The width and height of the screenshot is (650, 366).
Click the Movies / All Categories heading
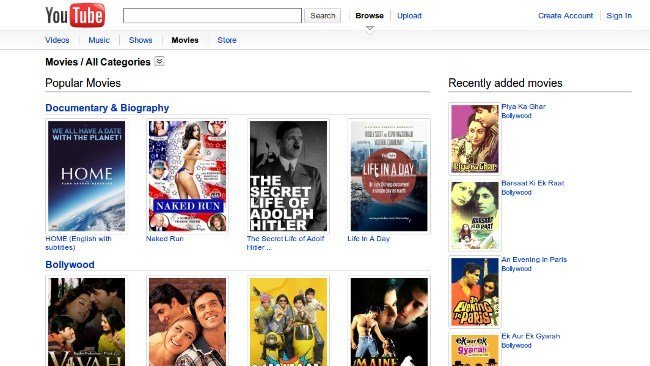[98, 62]
